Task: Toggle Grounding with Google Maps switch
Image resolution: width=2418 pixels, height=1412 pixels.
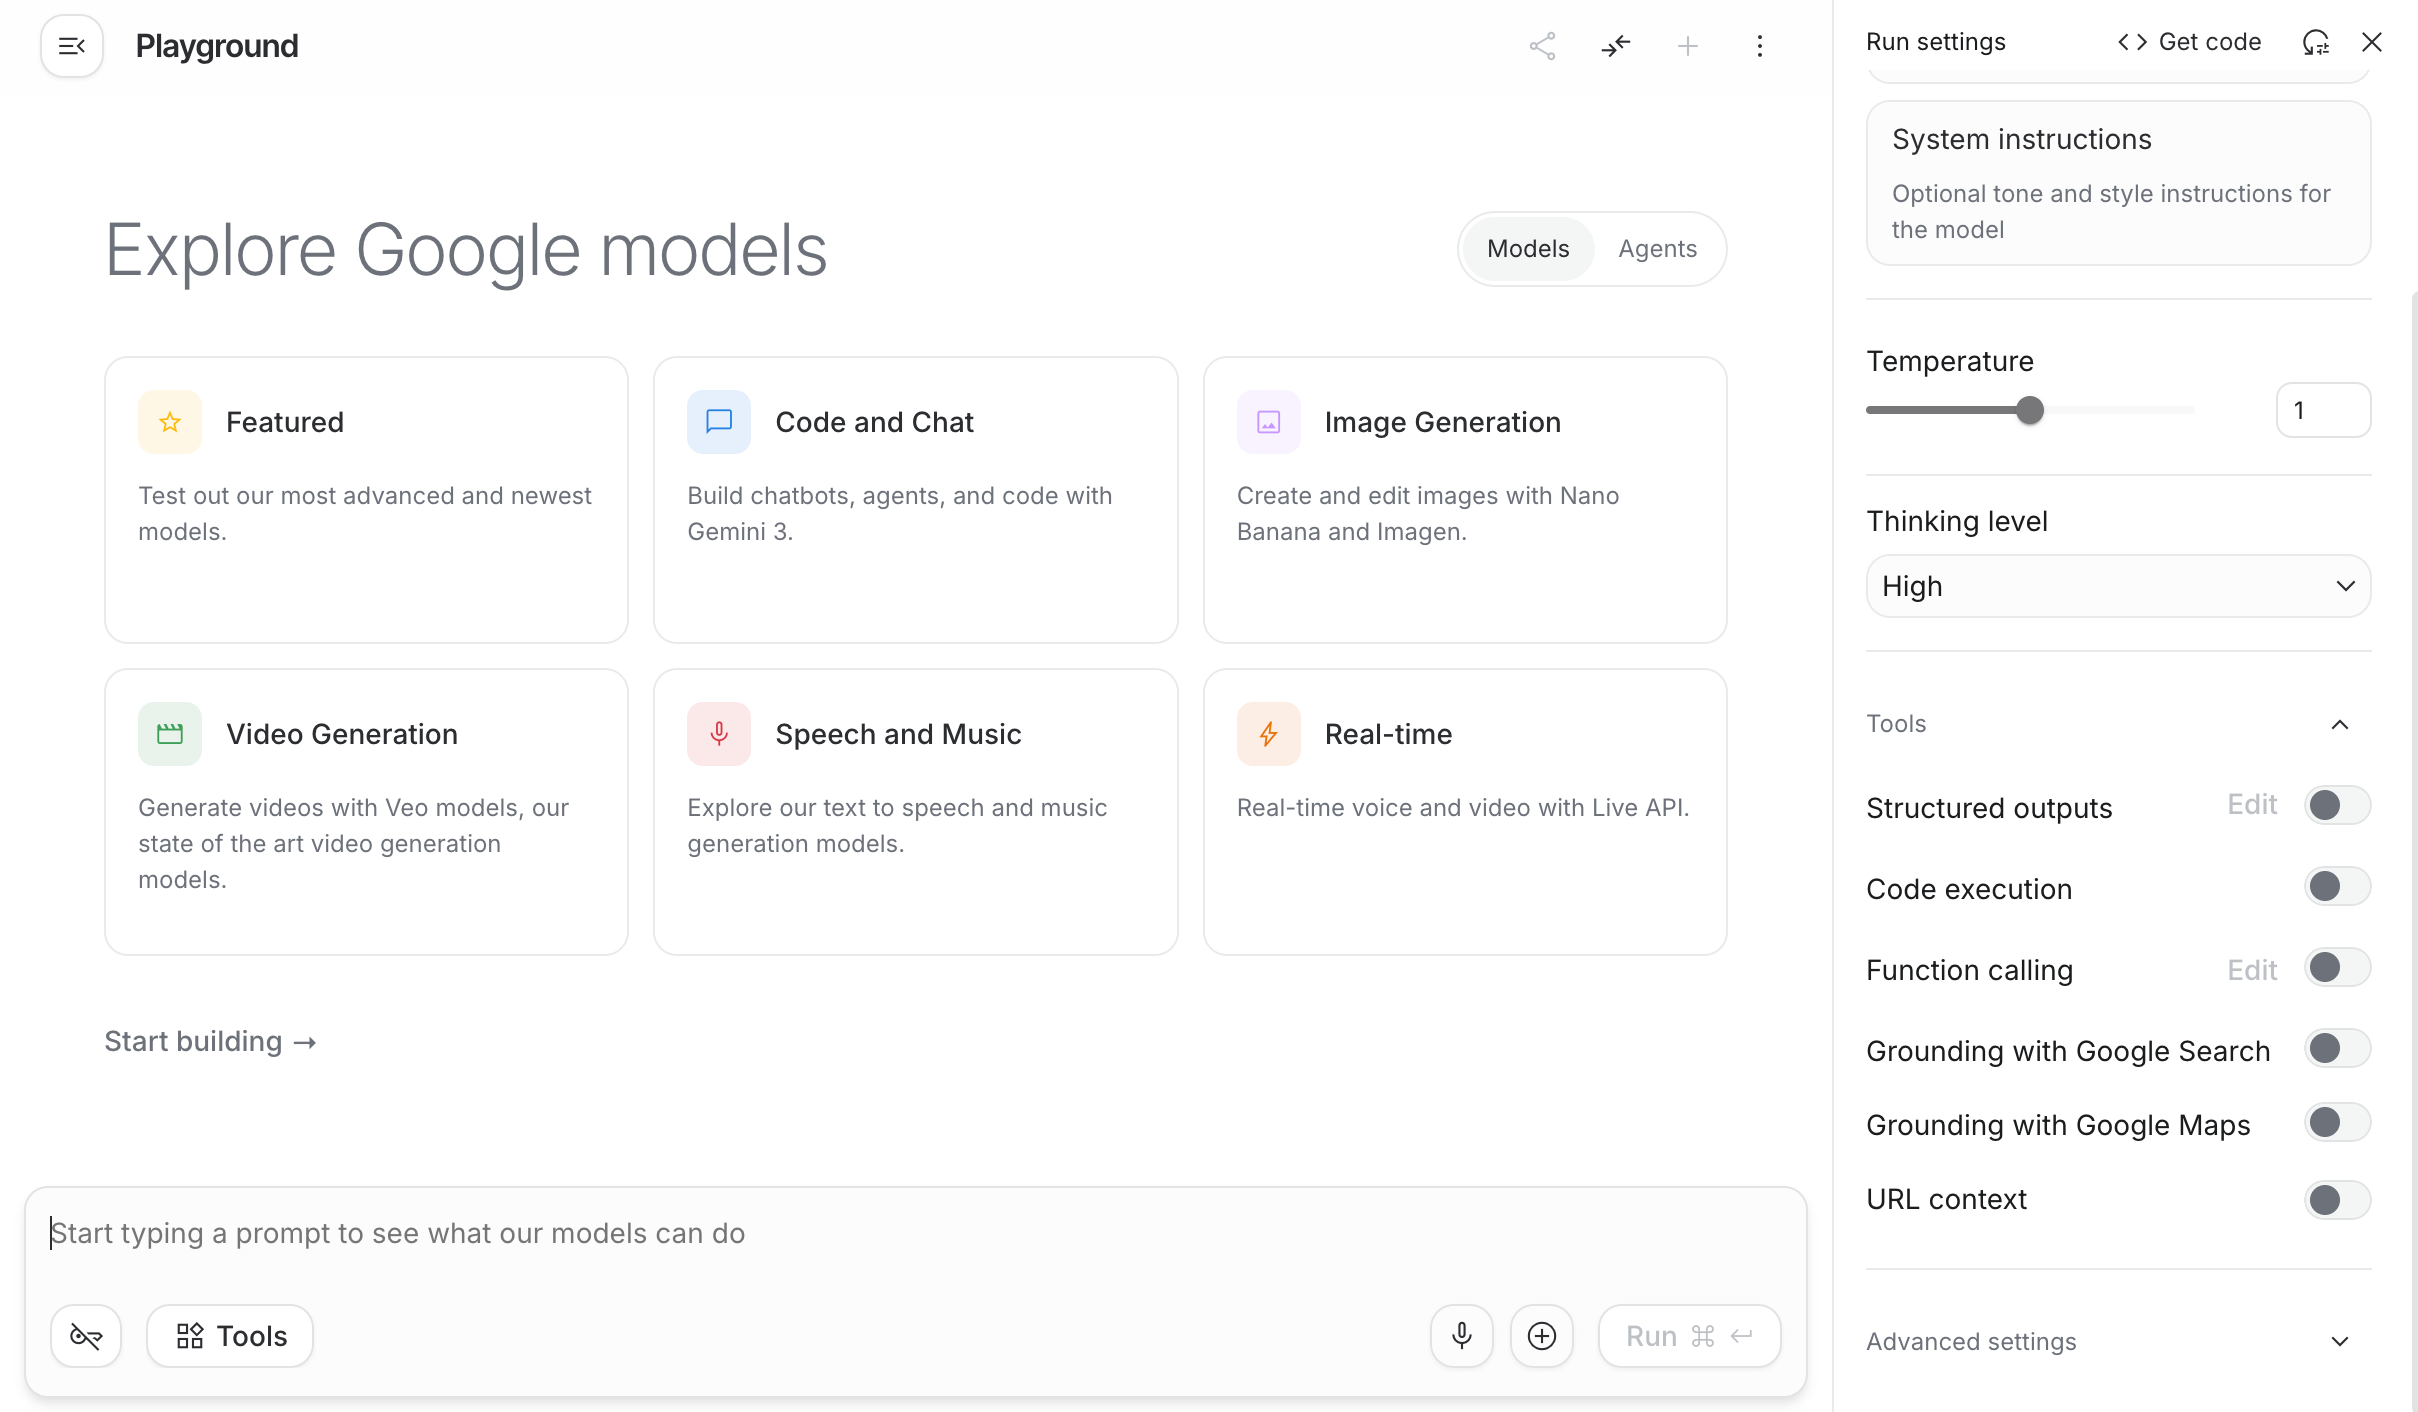Action: pyautogui.click(x=2338, y=1122)
